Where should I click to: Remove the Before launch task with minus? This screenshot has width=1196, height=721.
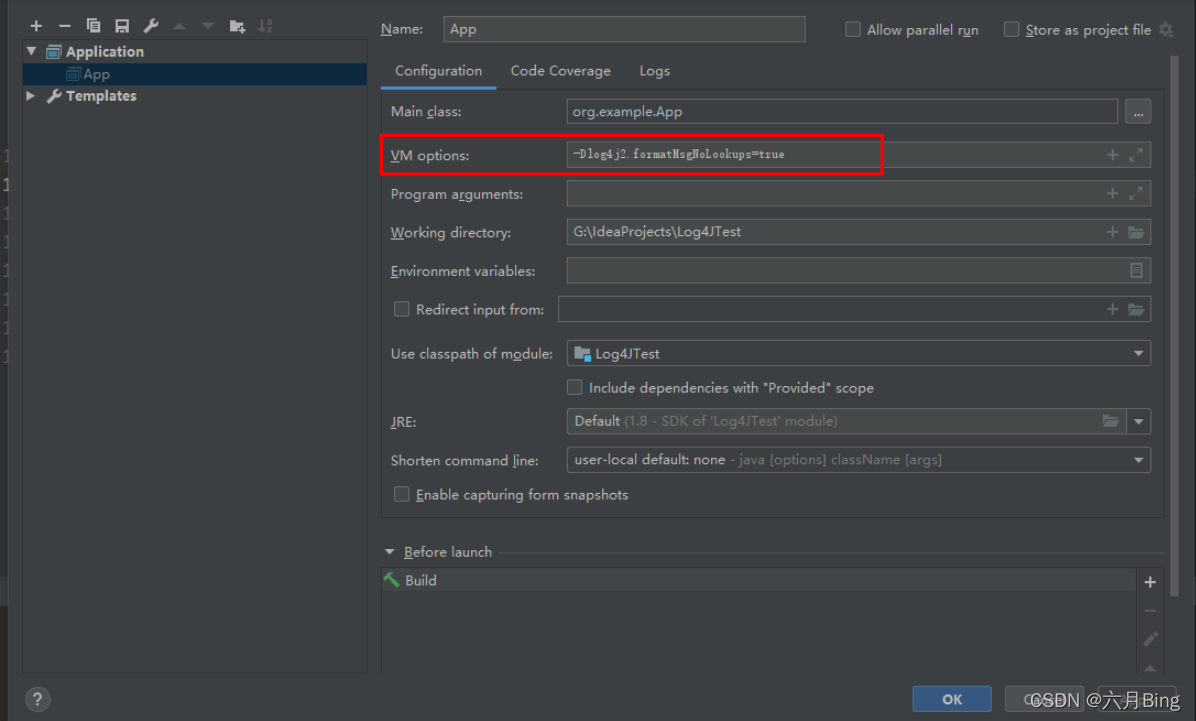[x=1150, y=611]
